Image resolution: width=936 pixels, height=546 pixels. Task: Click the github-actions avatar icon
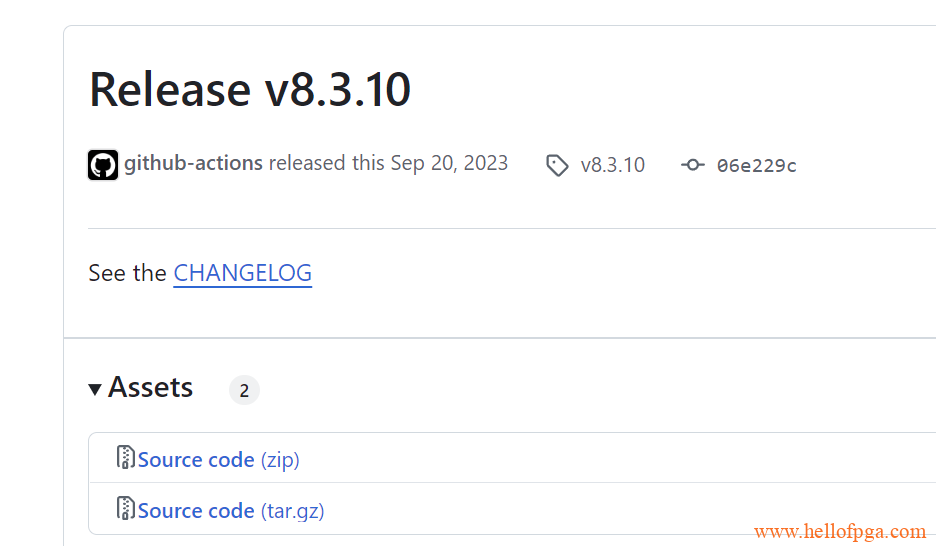[103, 165]
